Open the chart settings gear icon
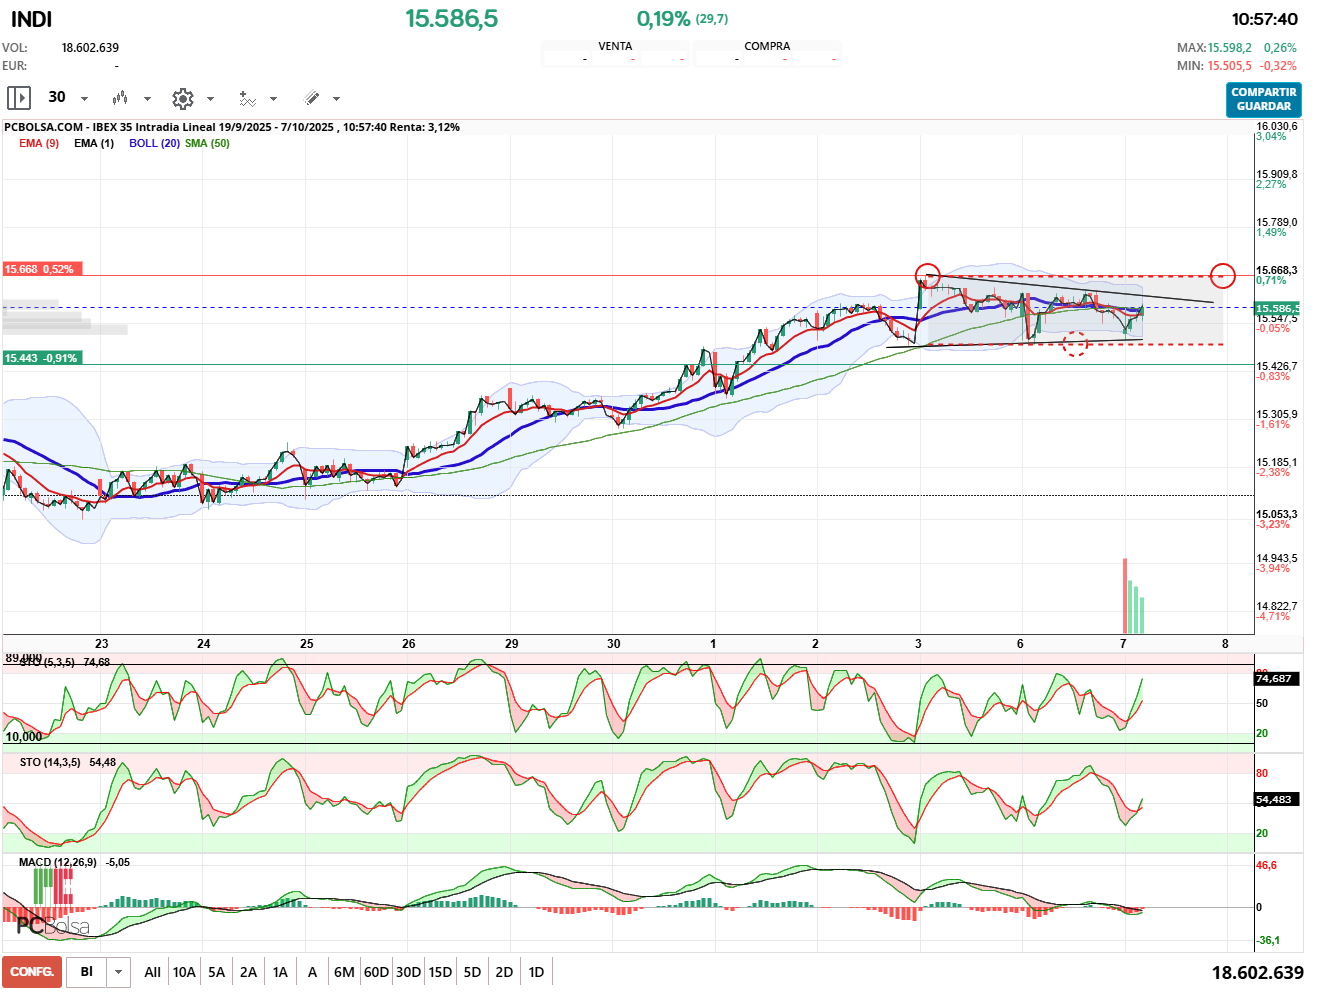 point(182,98)
